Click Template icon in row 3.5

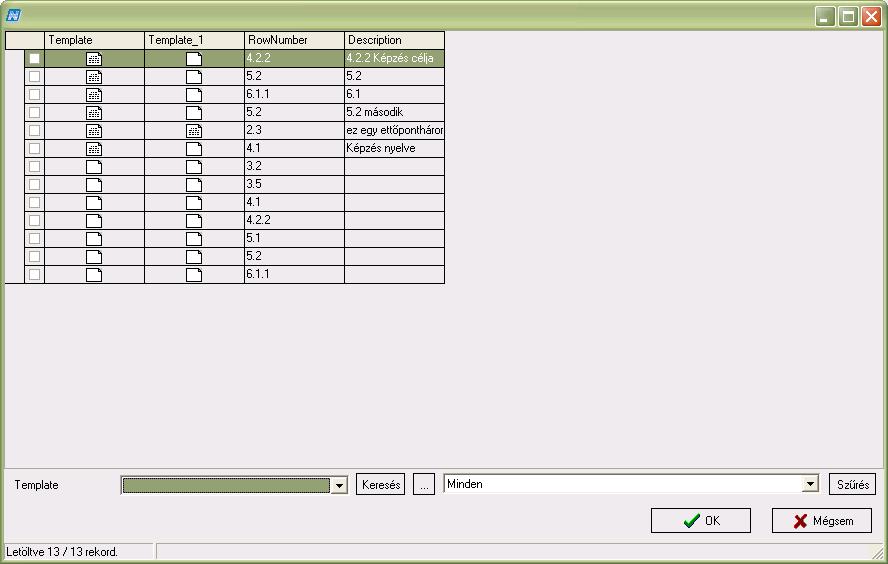94,185
